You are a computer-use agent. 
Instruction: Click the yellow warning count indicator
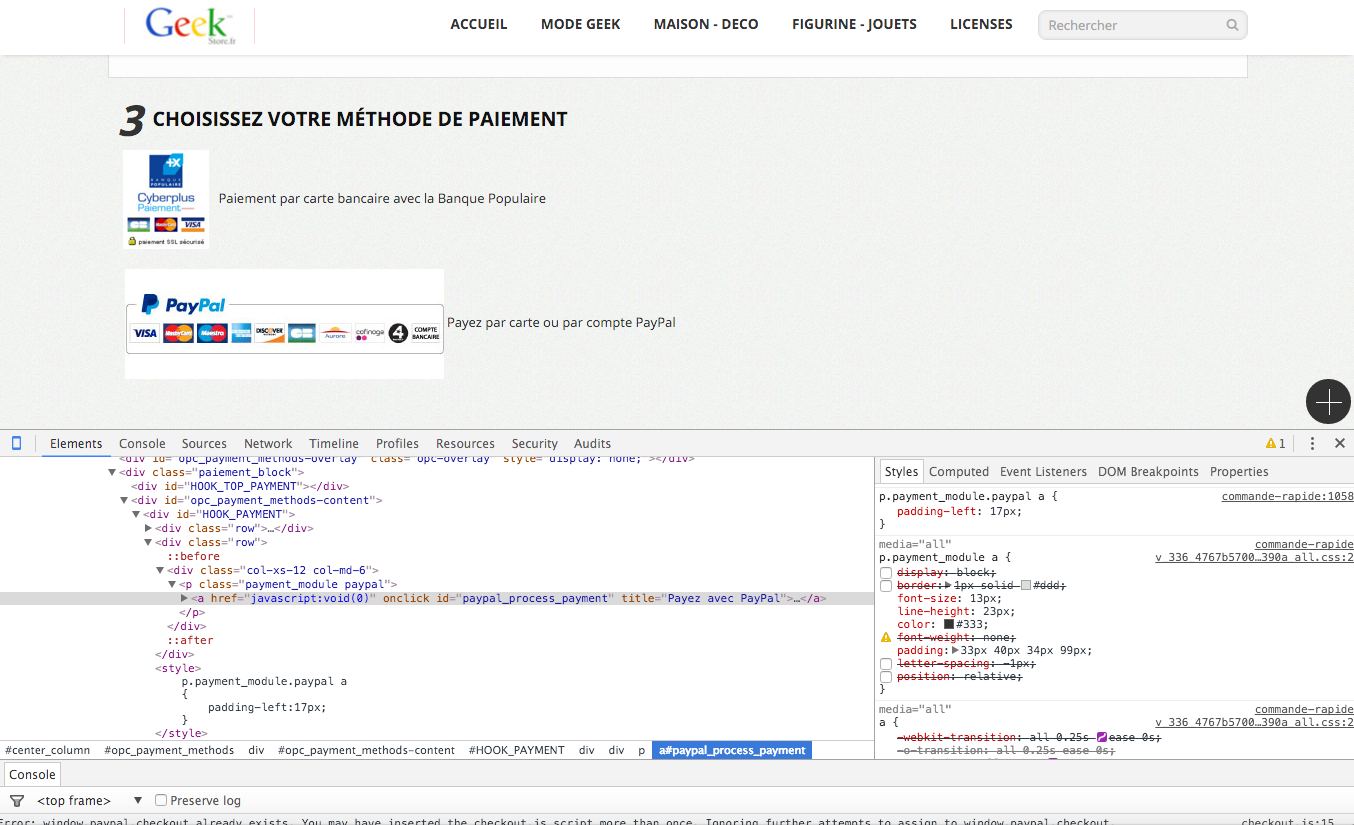click(x=1275, y=443)
